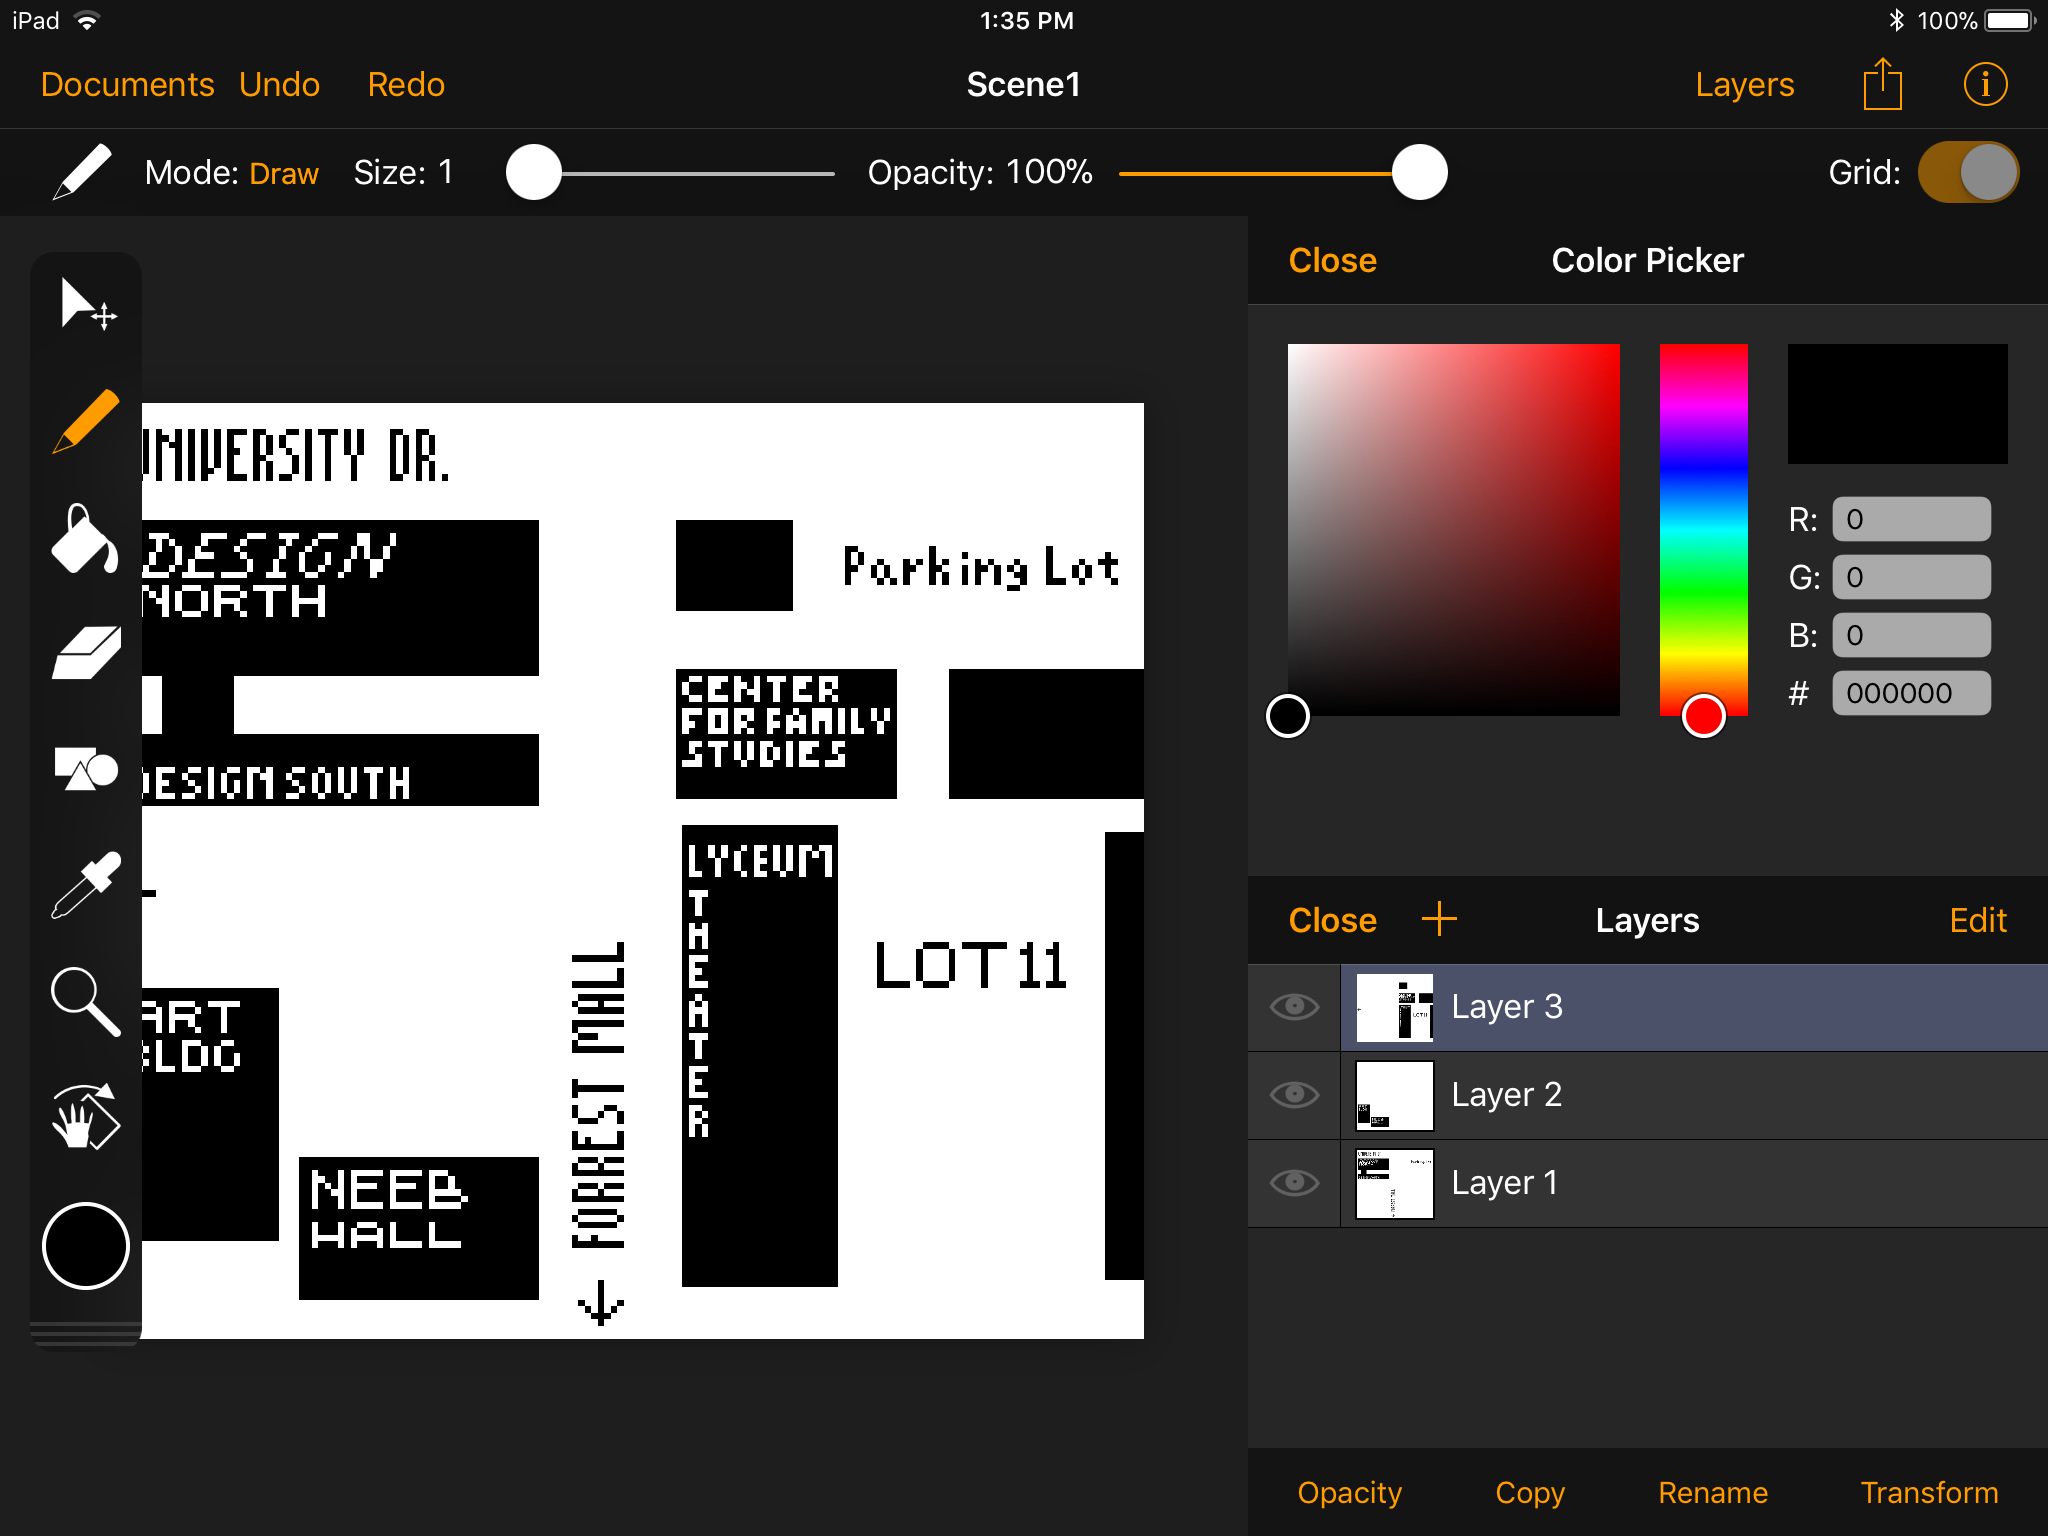Select the move/selection arrow tool
The width and height of the screenshot is (2048, 1536).
pyautogui.click(x=86, y=304)
